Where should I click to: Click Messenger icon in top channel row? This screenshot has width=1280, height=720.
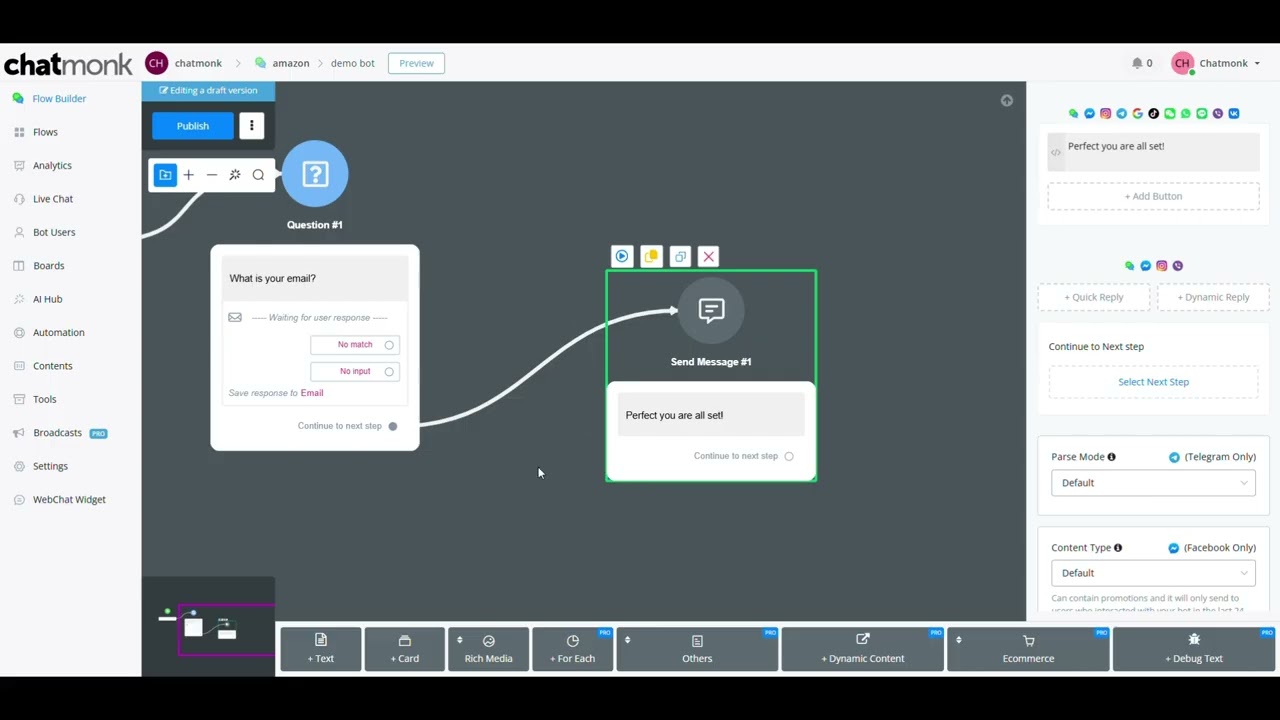pos(1090,114)
